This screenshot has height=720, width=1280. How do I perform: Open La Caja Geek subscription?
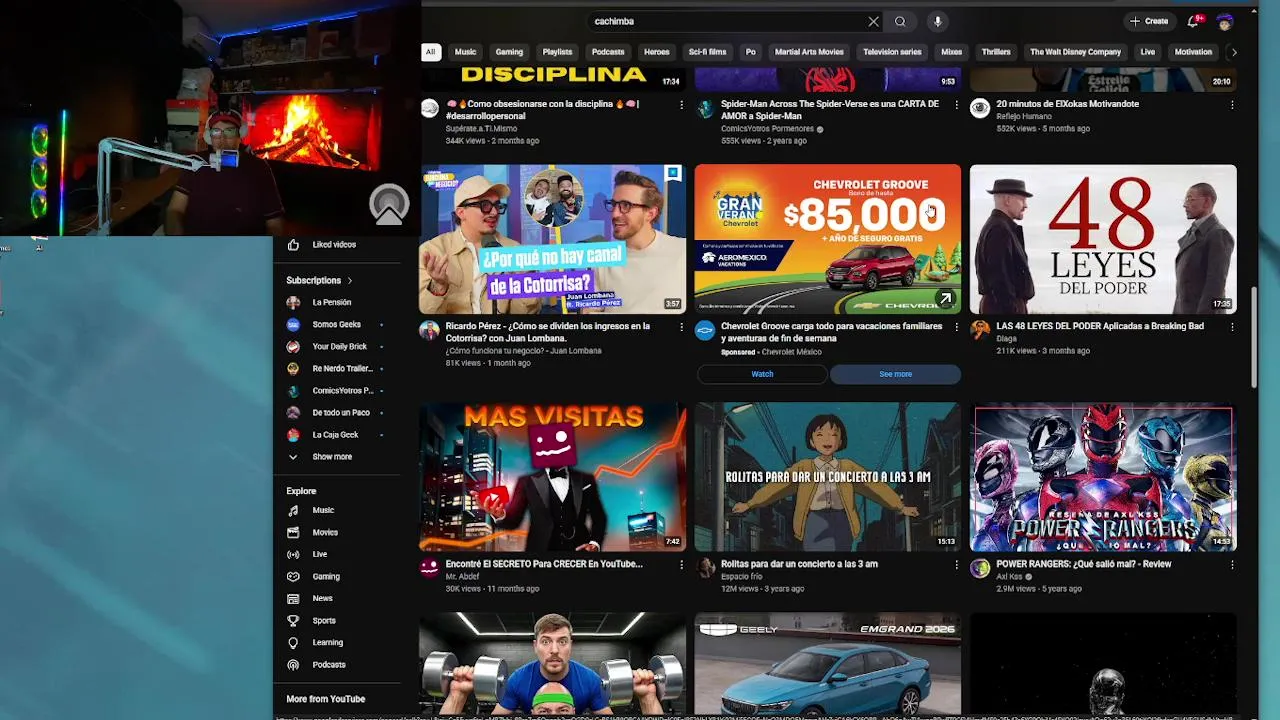(335, 435)
